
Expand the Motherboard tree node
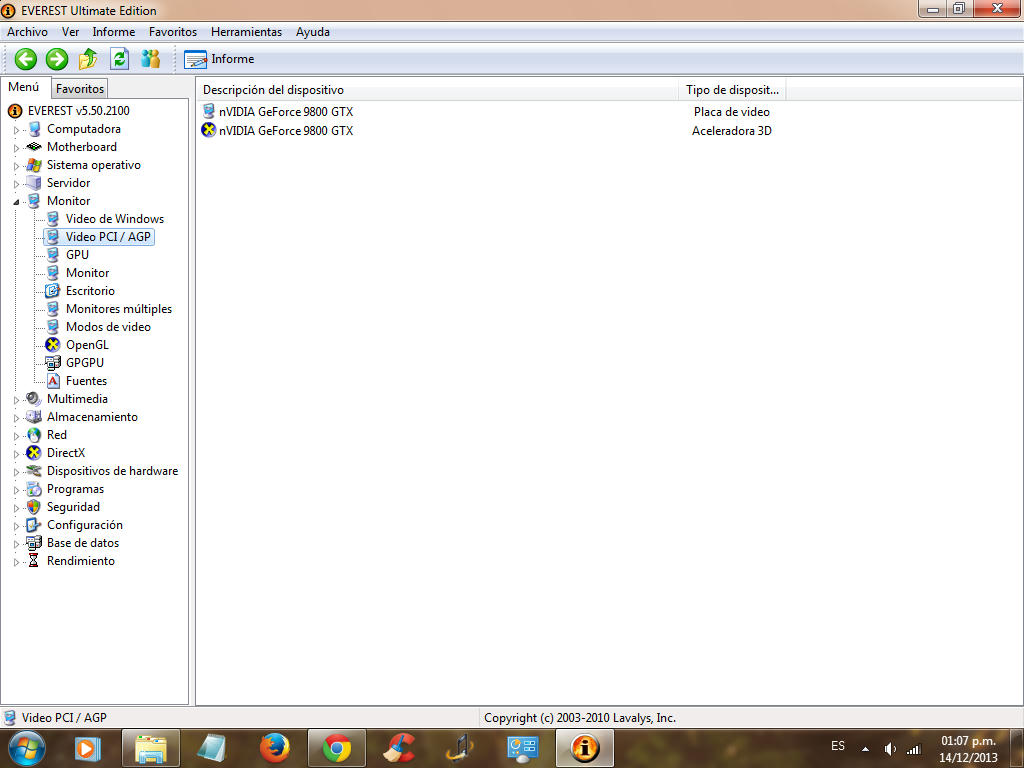16,148
